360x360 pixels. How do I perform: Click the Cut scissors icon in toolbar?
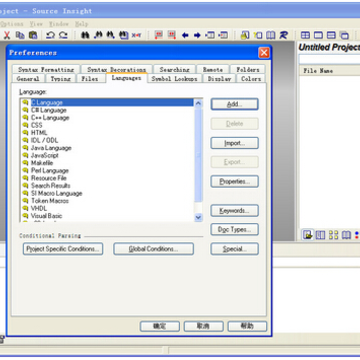click(7, 35)
